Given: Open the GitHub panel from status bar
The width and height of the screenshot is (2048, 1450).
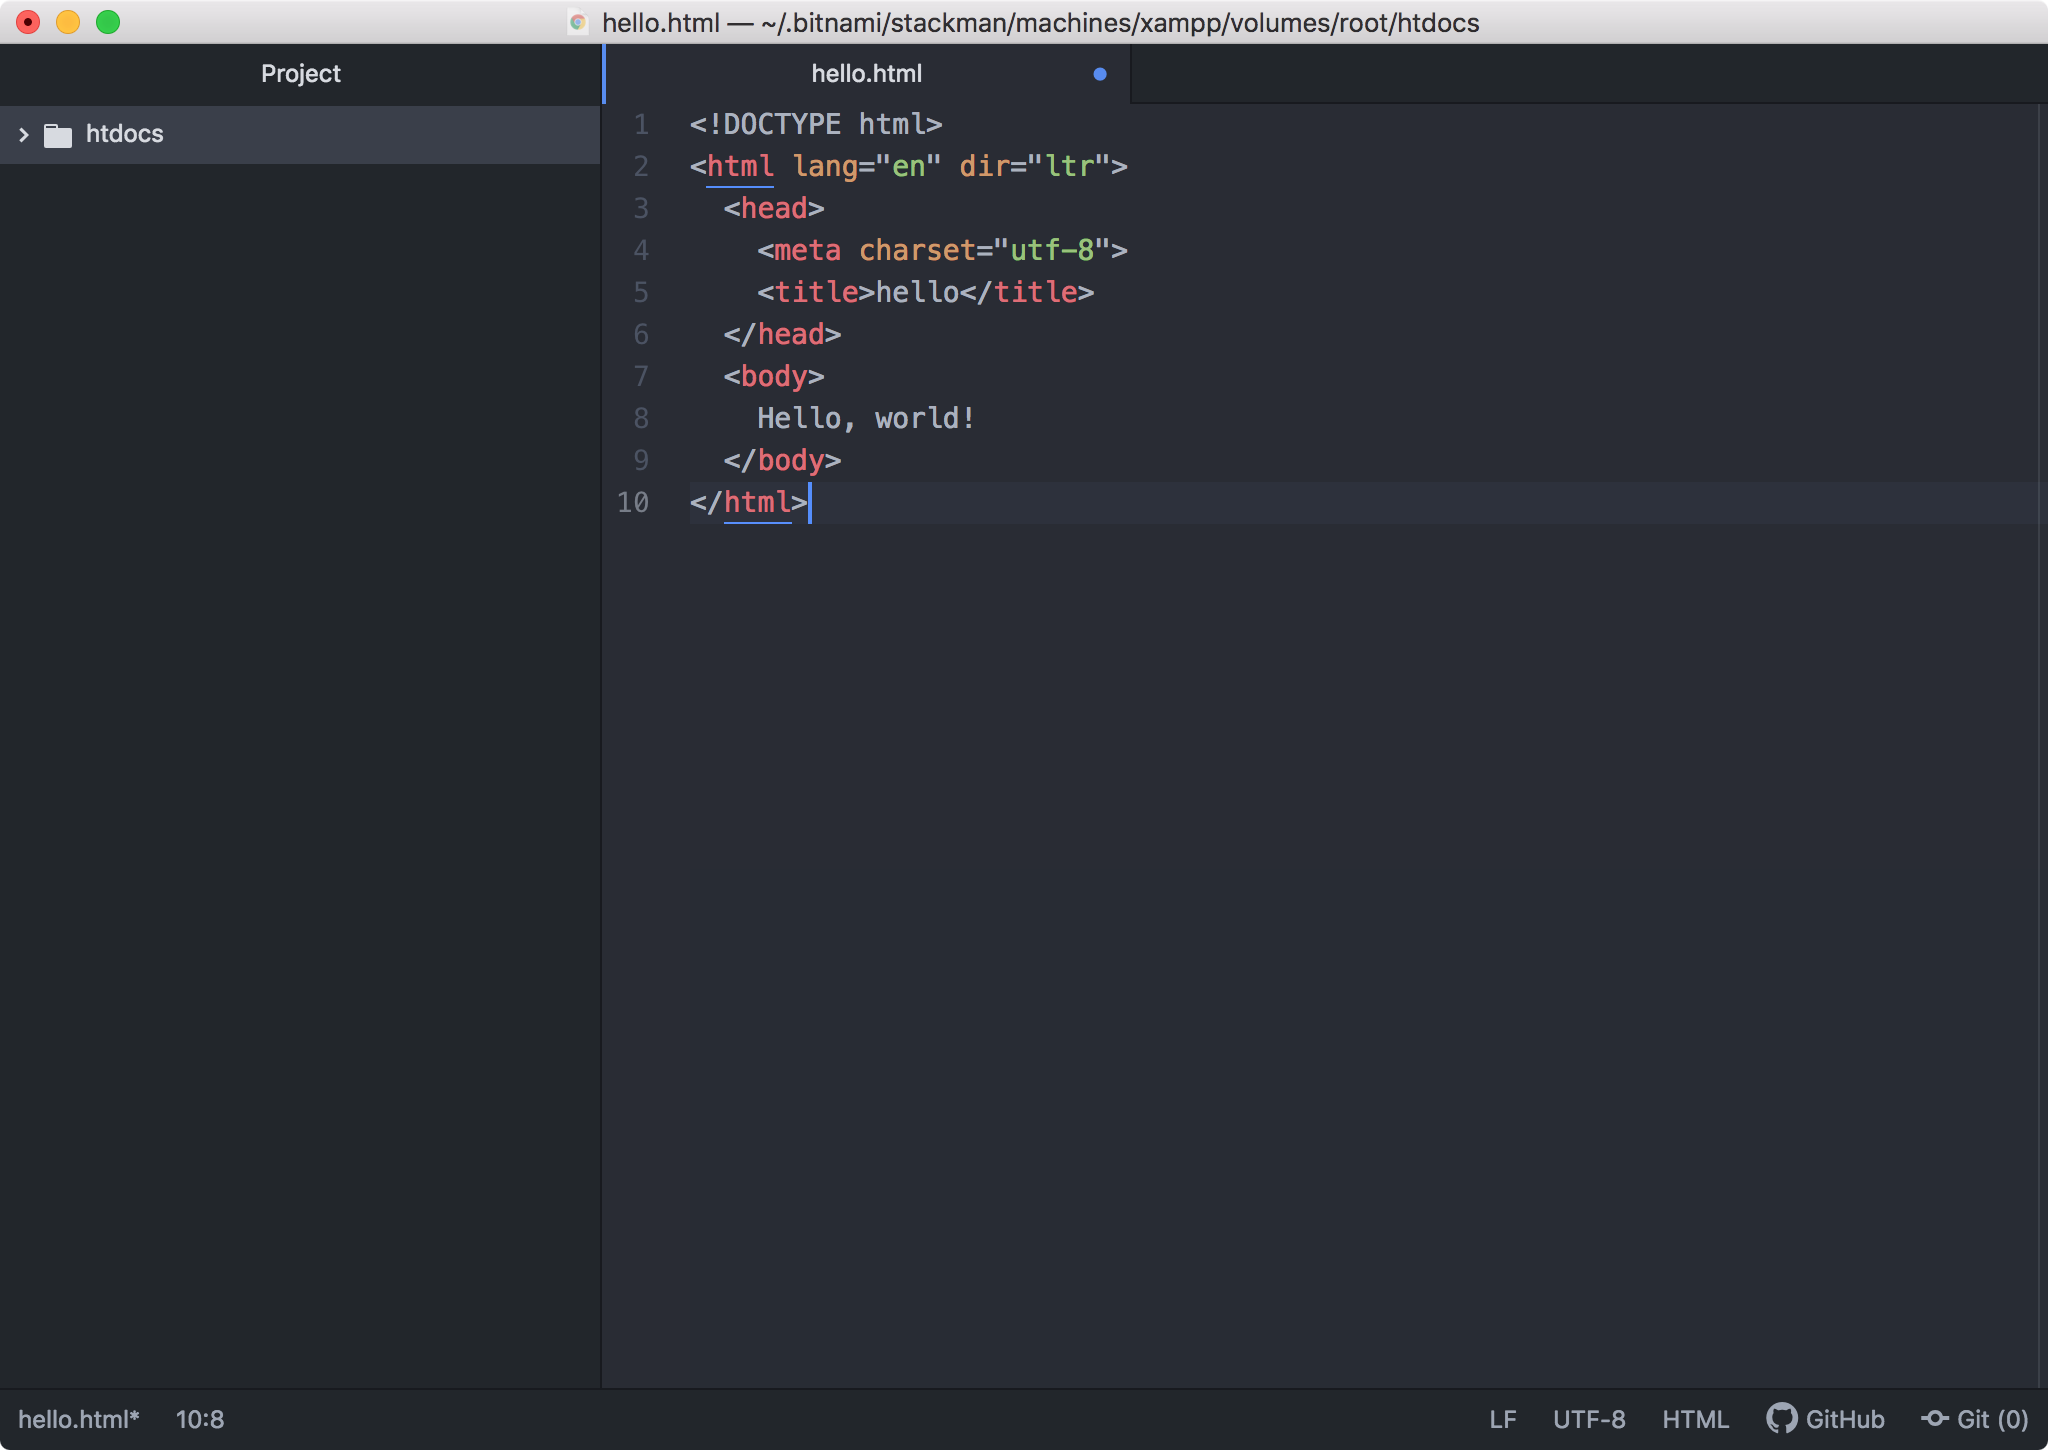Looking at the screenshot, I should [1844, 1419].
